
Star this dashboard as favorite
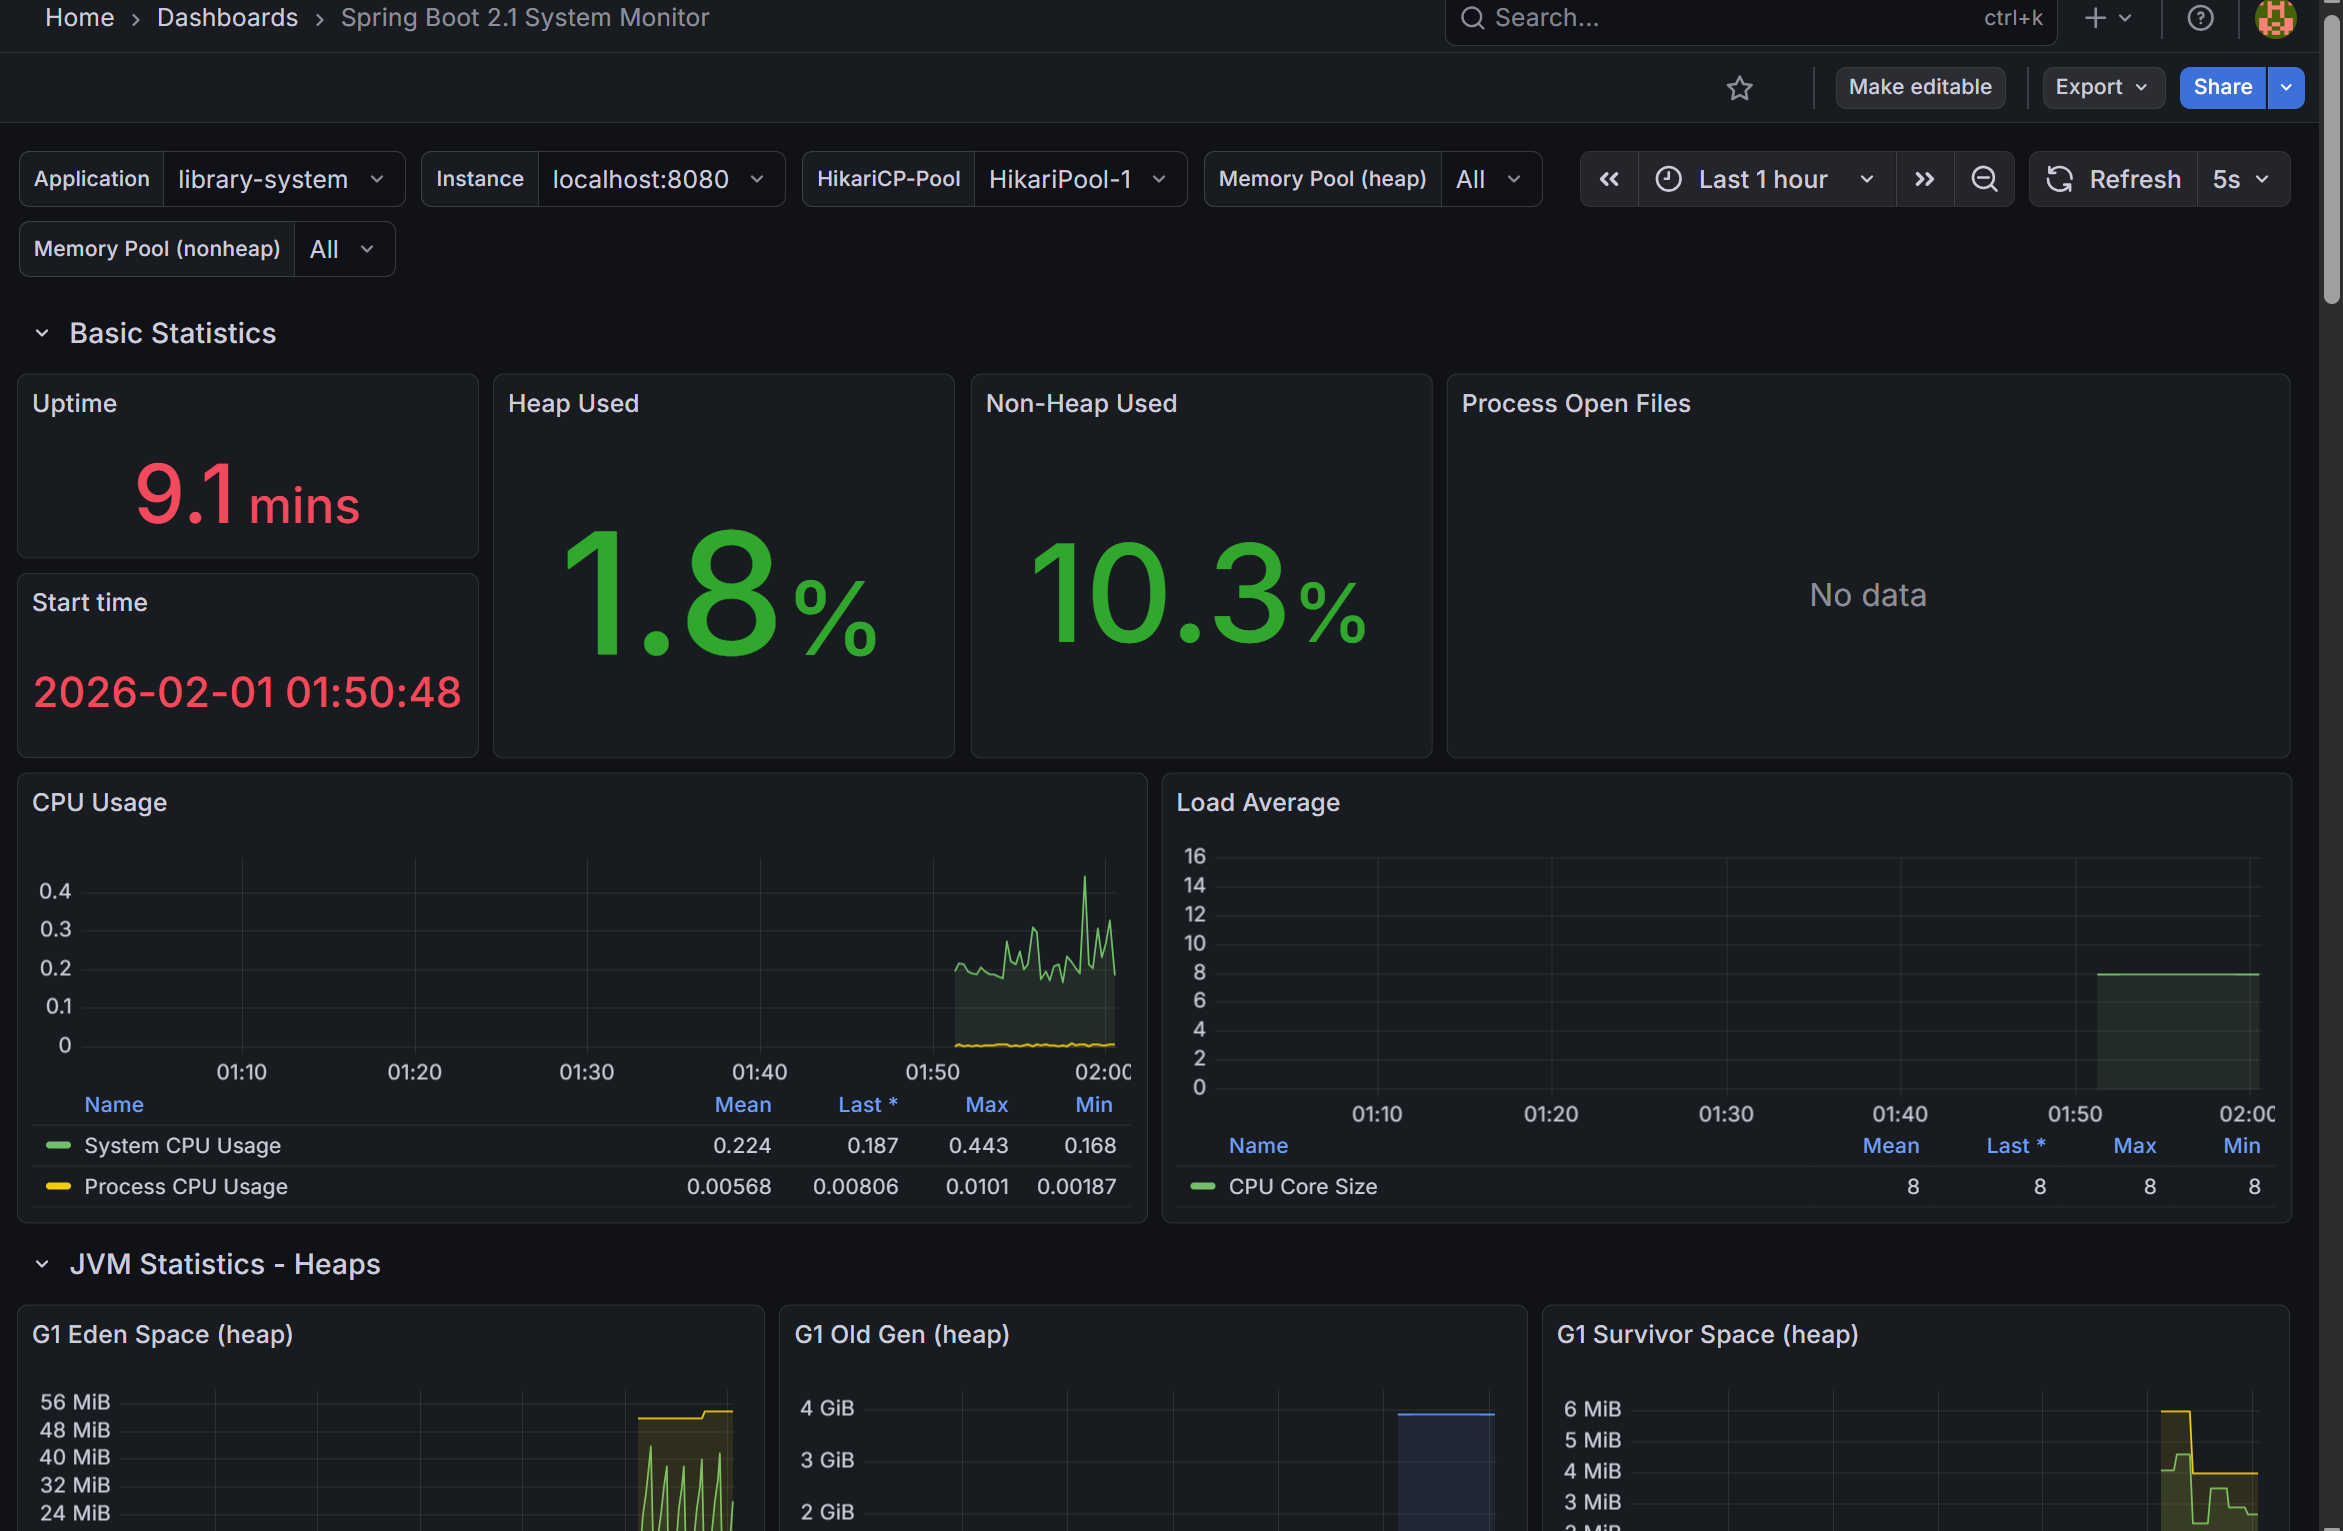[1739, 88]
